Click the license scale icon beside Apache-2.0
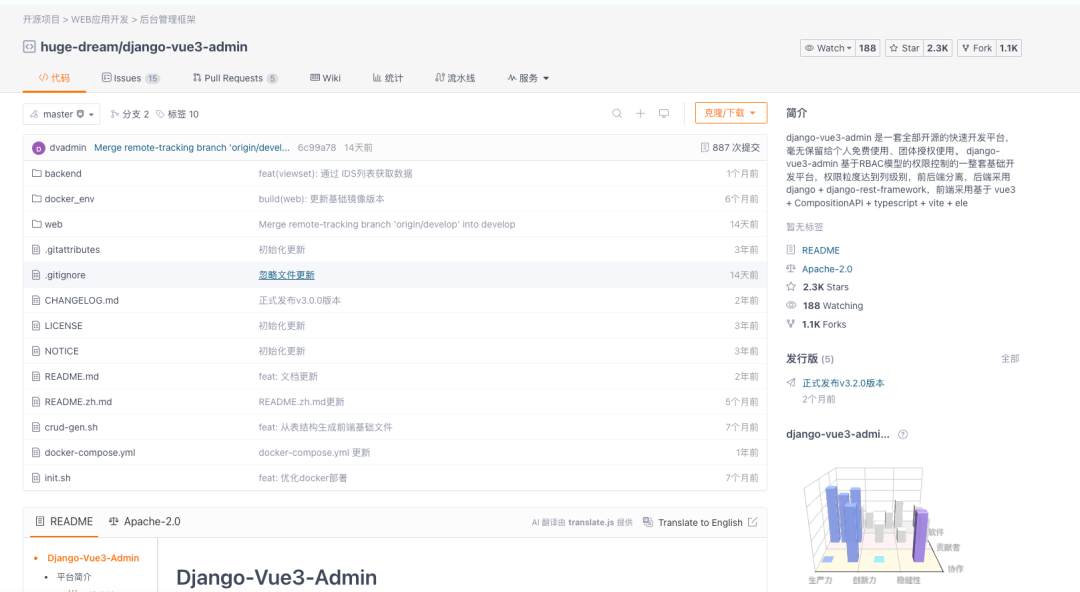Screen dimensions: 1080x592 (791, 268)
